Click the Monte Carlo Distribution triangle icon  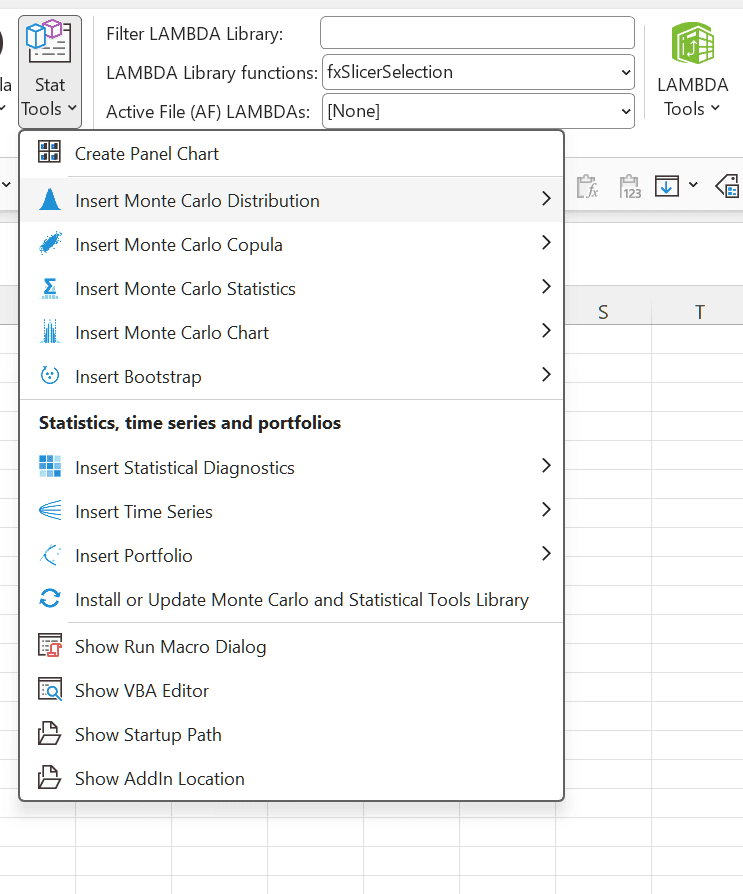[x=50, y=200]
